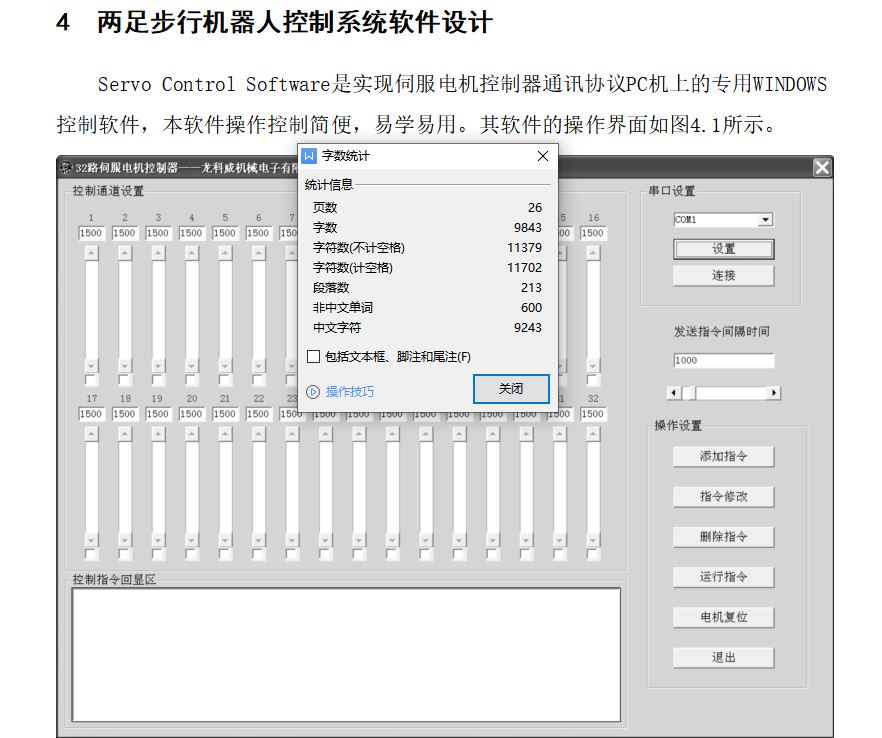This screenshot has width=882, height=738.
Task: Tick the checkbox under channel 20 slider
Action: click(x=192, y=554)
